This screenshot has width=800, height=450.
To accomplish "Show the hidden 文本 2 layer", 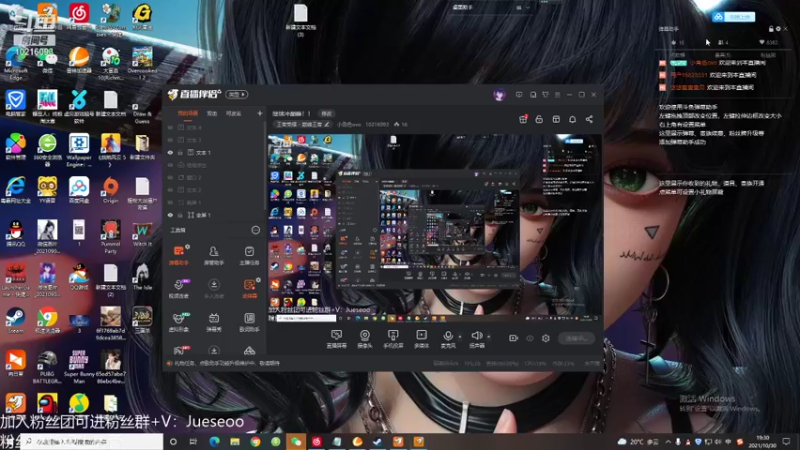I will (x=170, y=190).
